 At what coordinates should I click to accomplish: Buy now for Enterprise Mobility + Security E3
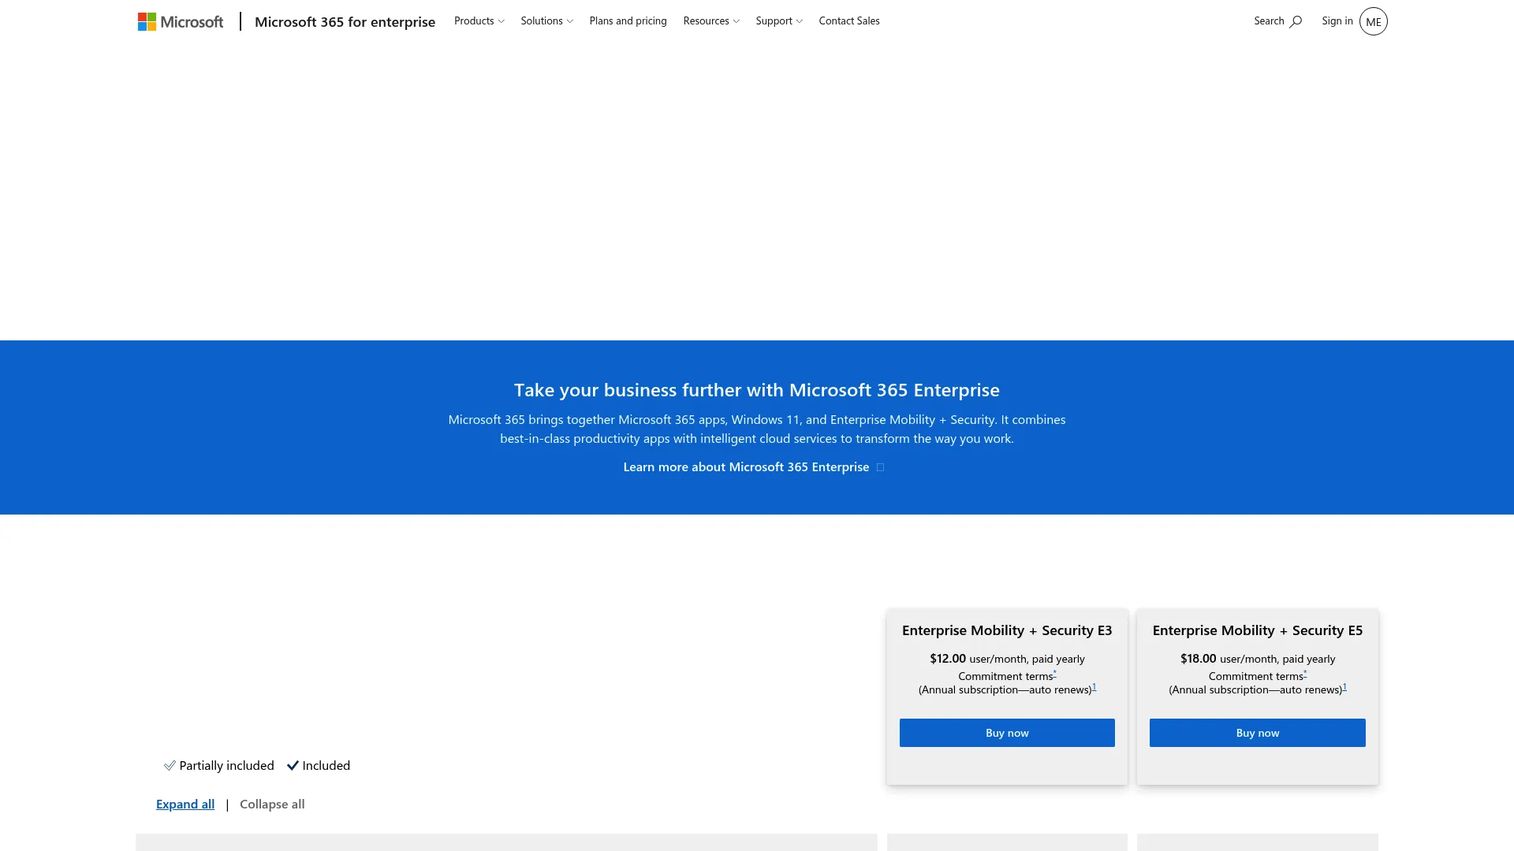[1007, 733]
